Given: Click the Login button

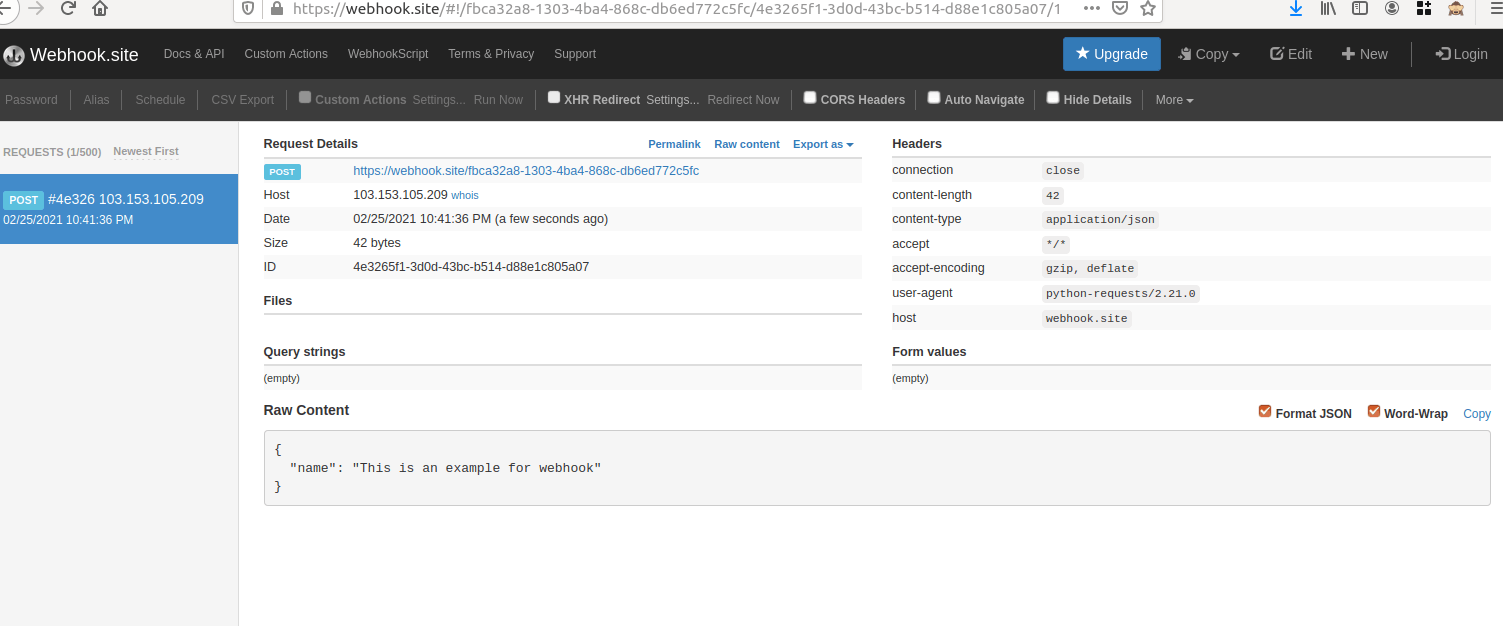Looking at the screenshot, I should pos(1461,54).
